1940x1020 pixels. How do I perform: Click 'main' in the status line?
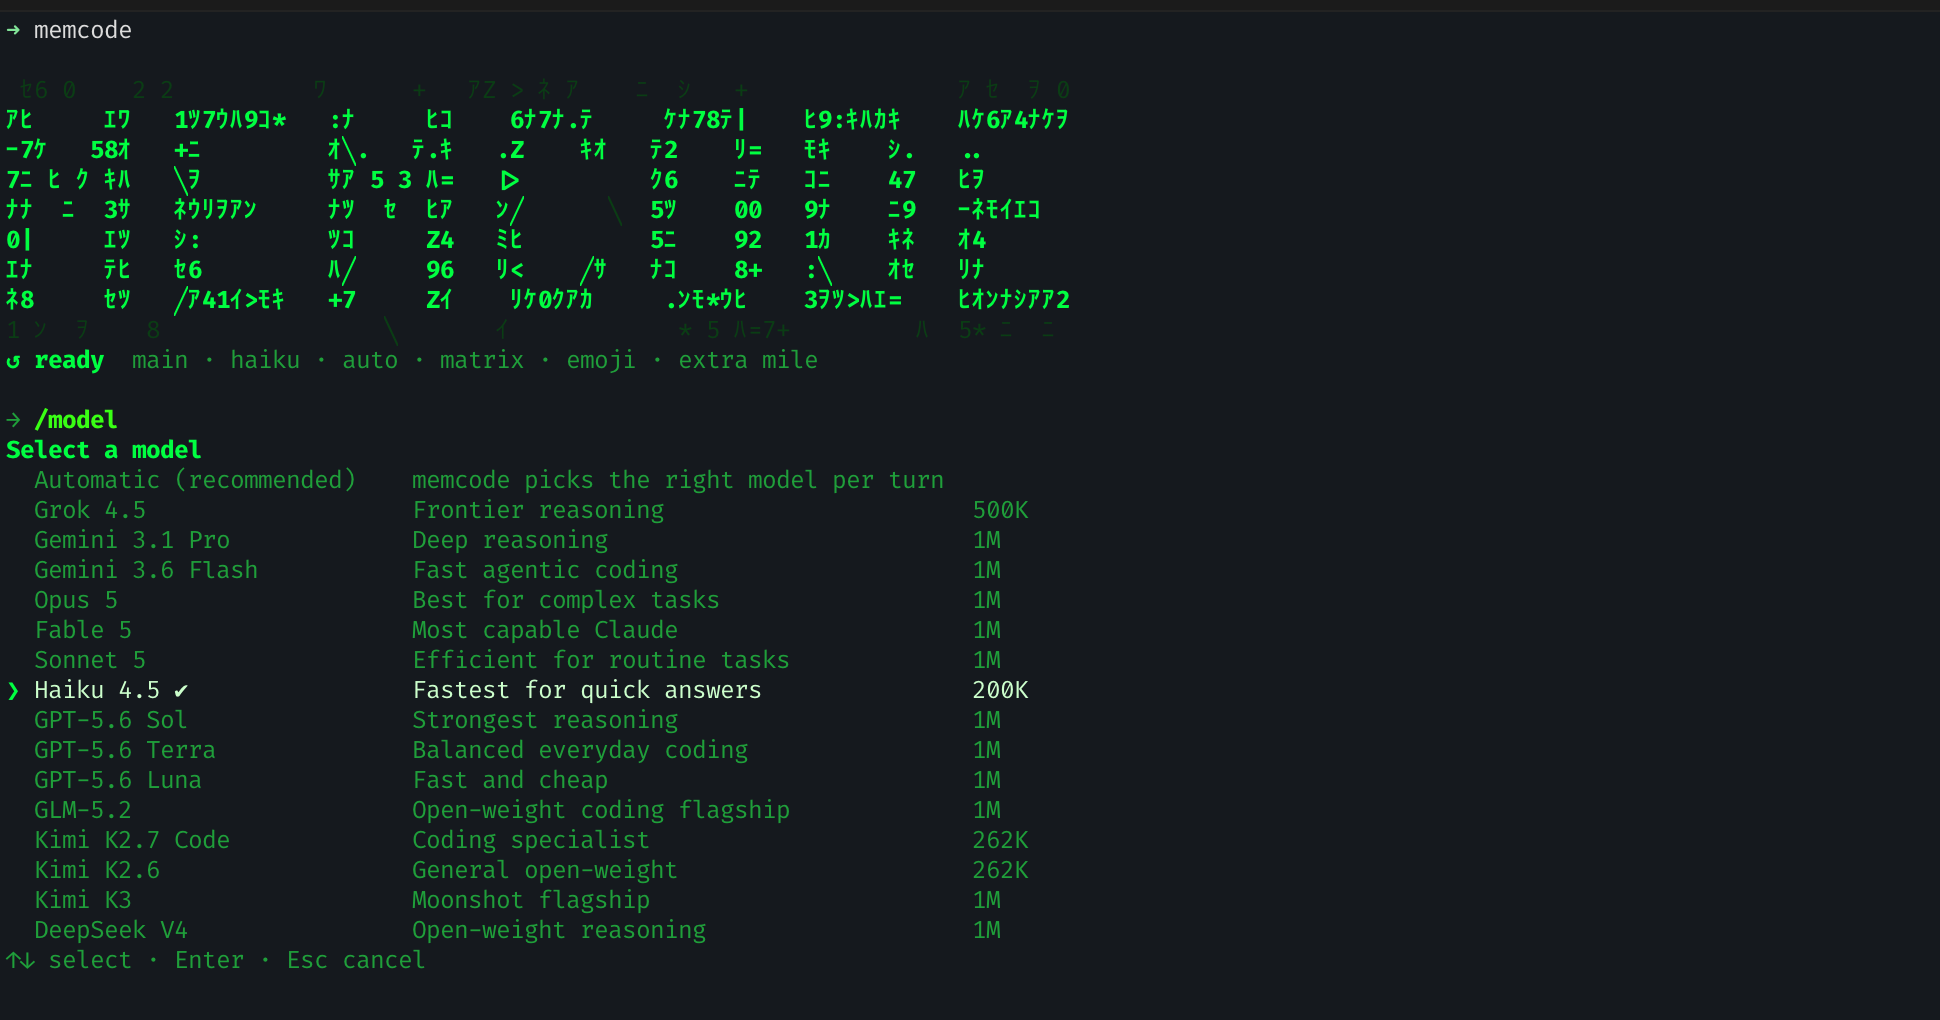coord(160,360)
